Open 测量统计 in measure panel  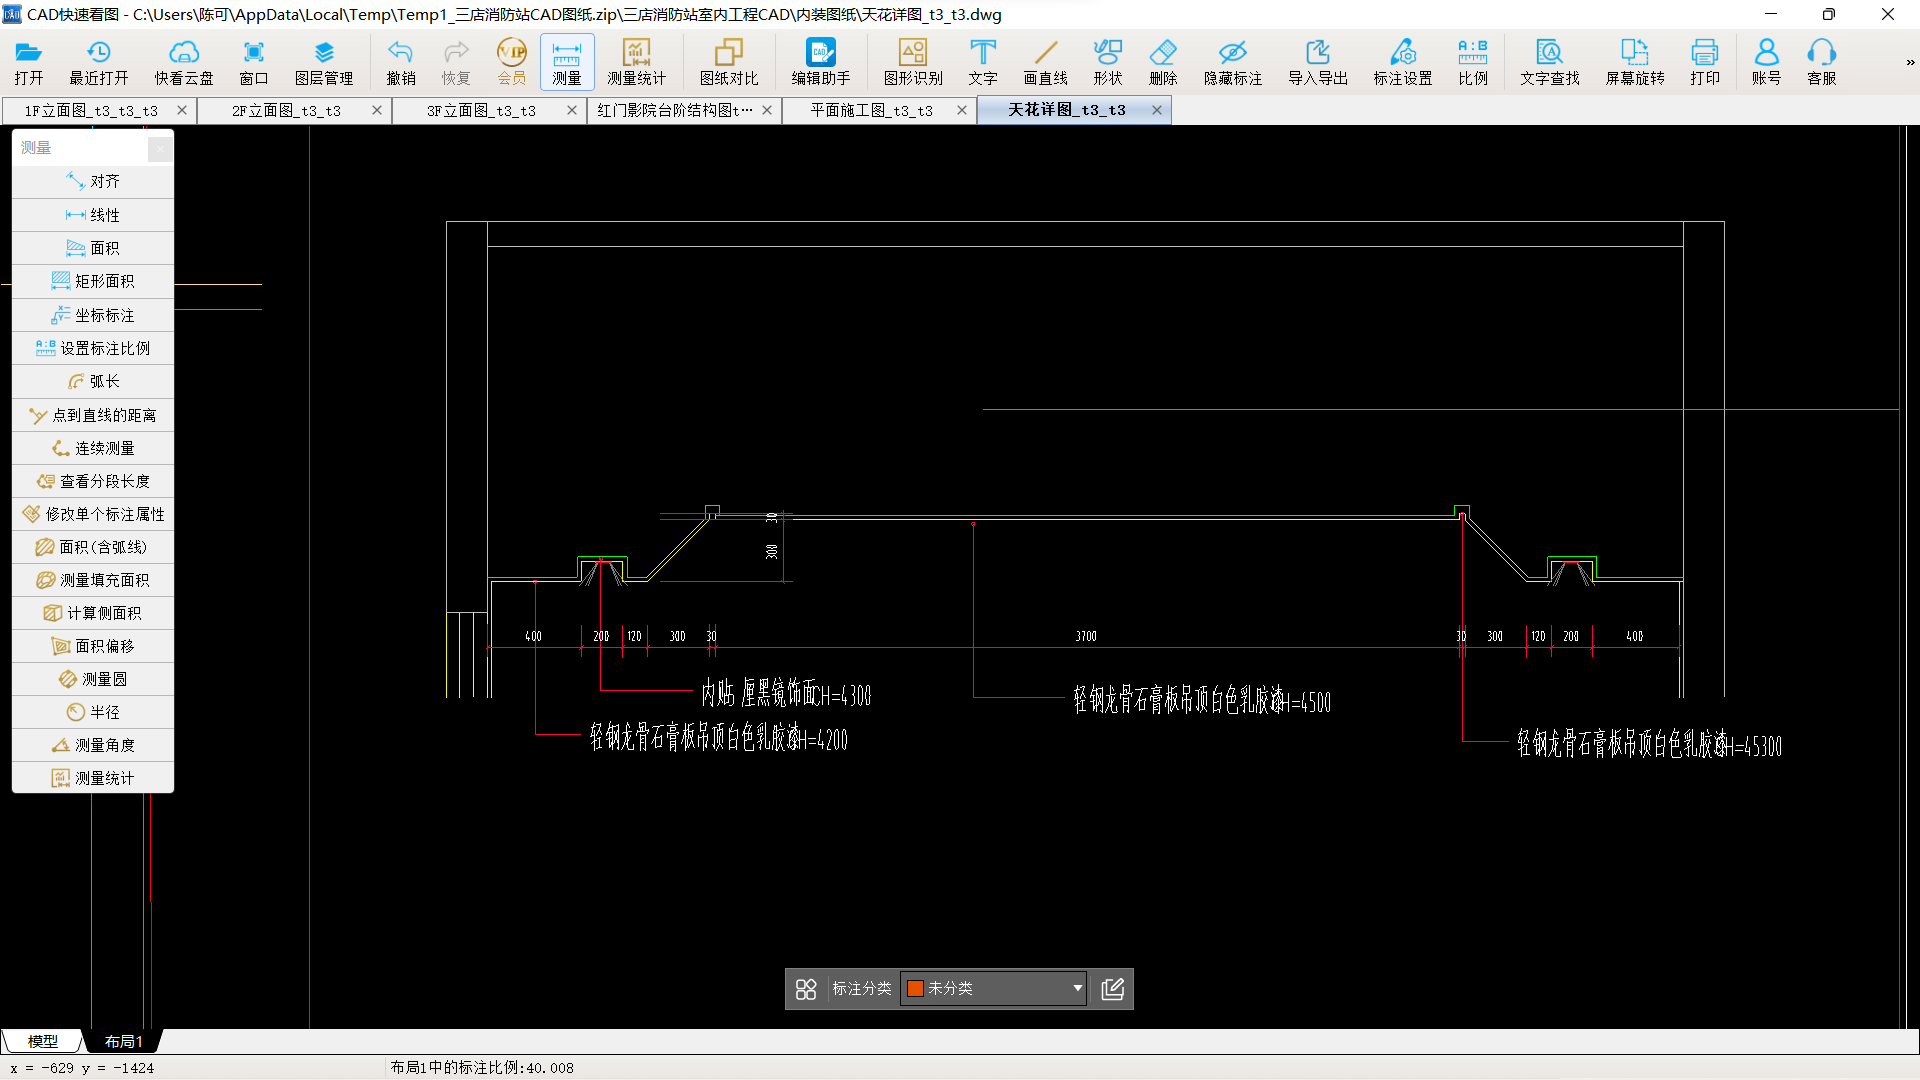tap(93, 778)
